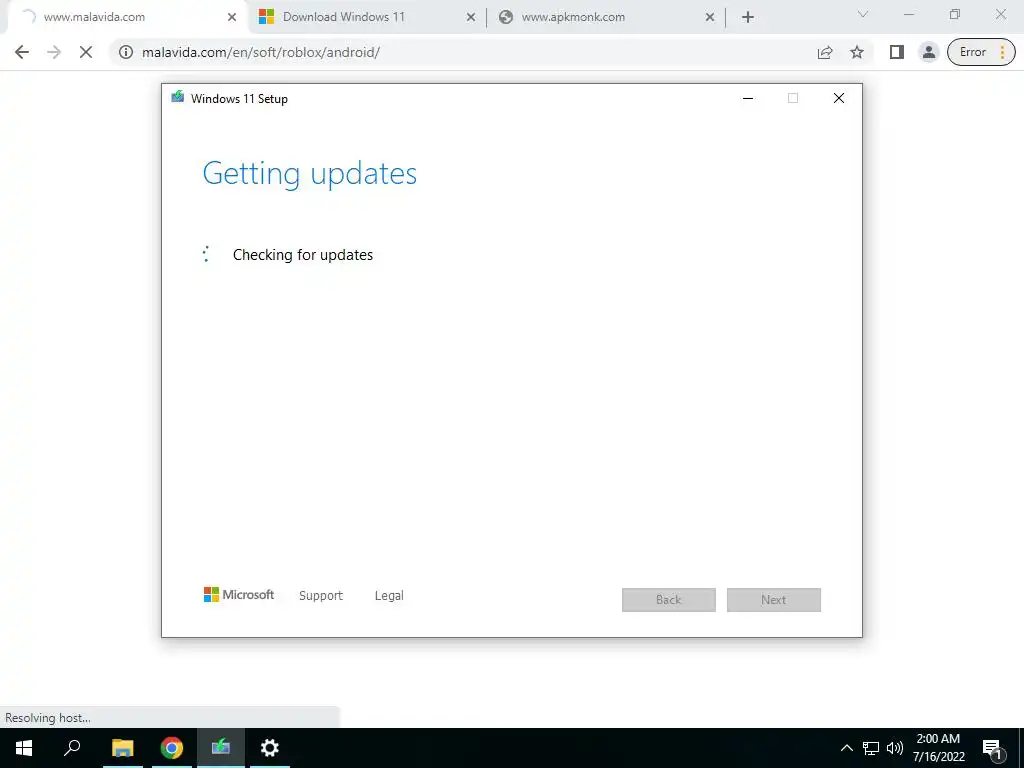
Task: Close the Windows 11 Setup window
Action: click(x=839, y=98)
